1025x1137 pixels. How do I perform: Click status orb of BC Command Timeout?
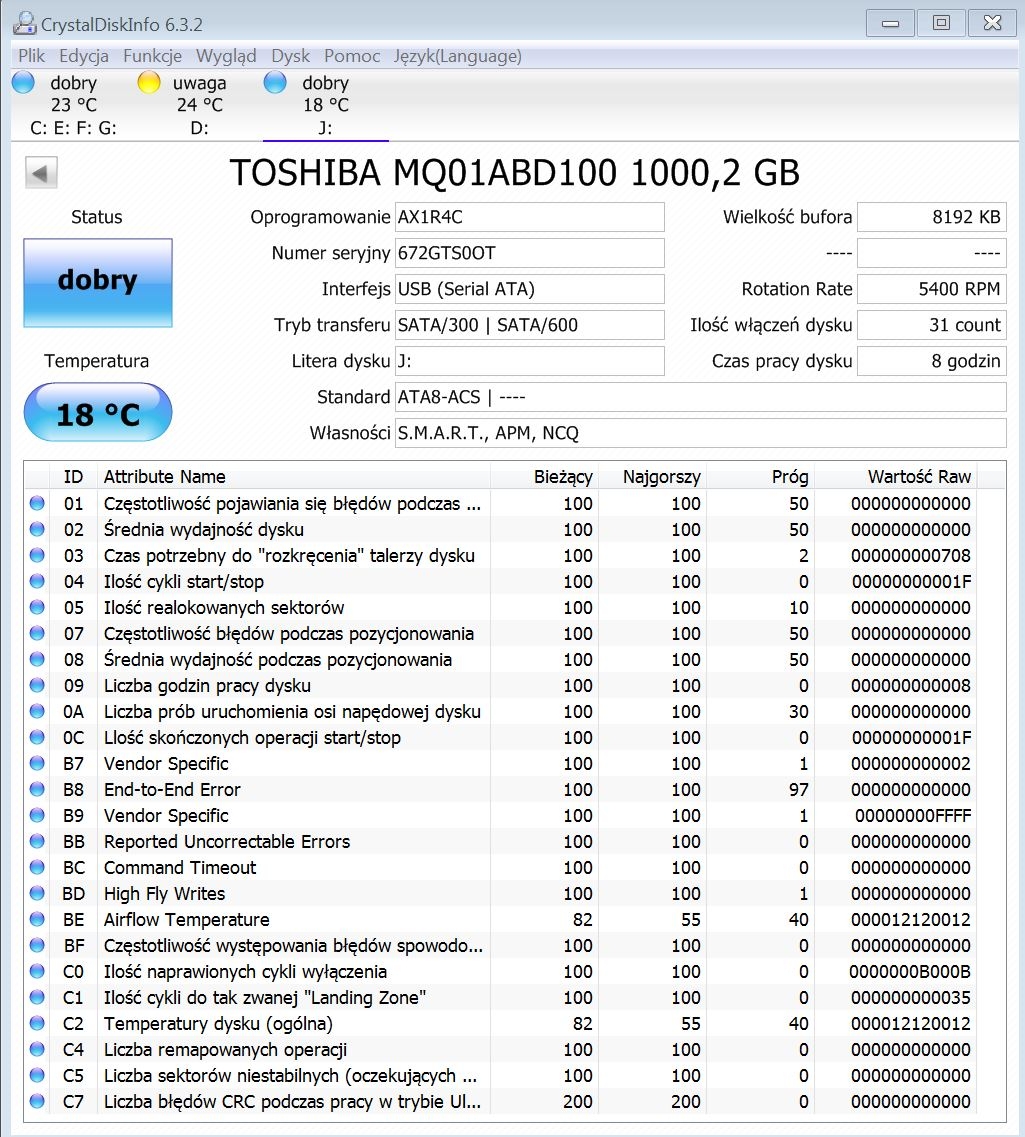pyautogui.click(x=37, y=867)
